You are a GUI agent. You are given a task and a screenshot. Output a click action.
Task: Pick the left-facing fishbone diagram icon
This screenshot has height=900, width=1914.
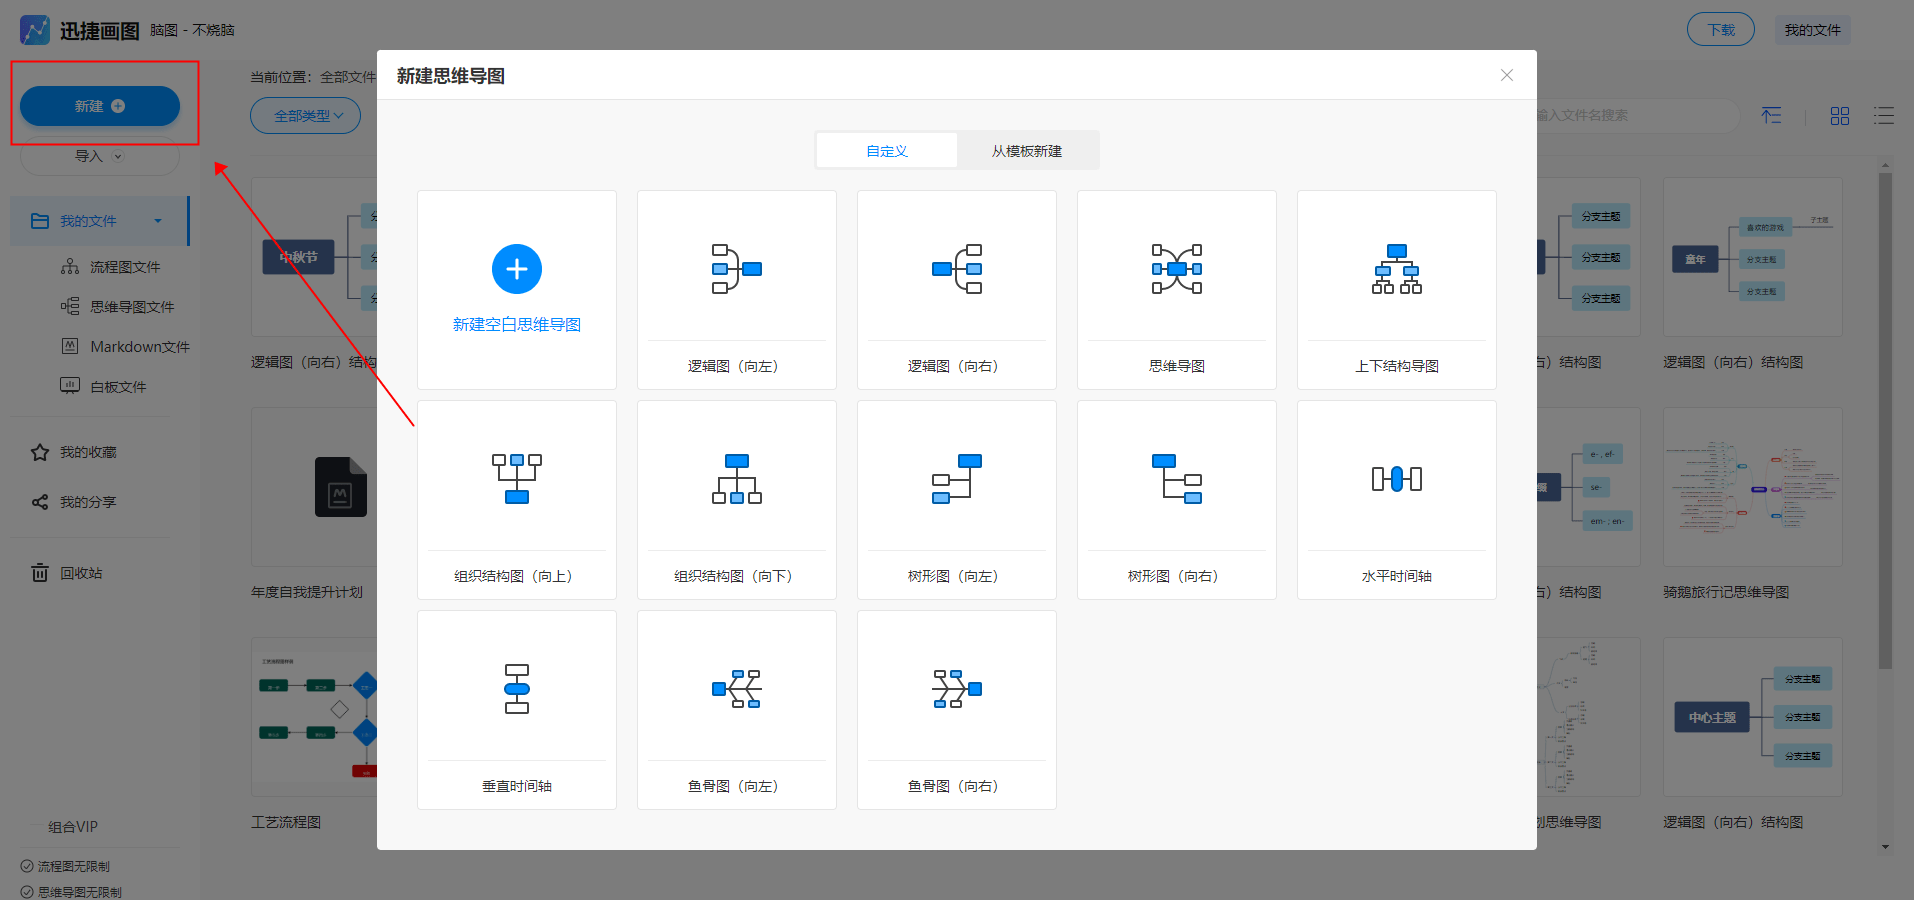(x=736, y=689)
